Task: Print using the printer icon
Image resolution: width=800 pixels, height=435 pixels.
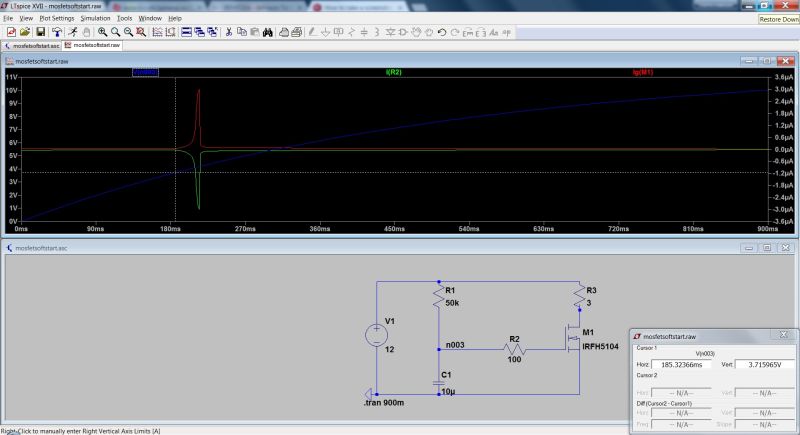Action: (296, 32)
